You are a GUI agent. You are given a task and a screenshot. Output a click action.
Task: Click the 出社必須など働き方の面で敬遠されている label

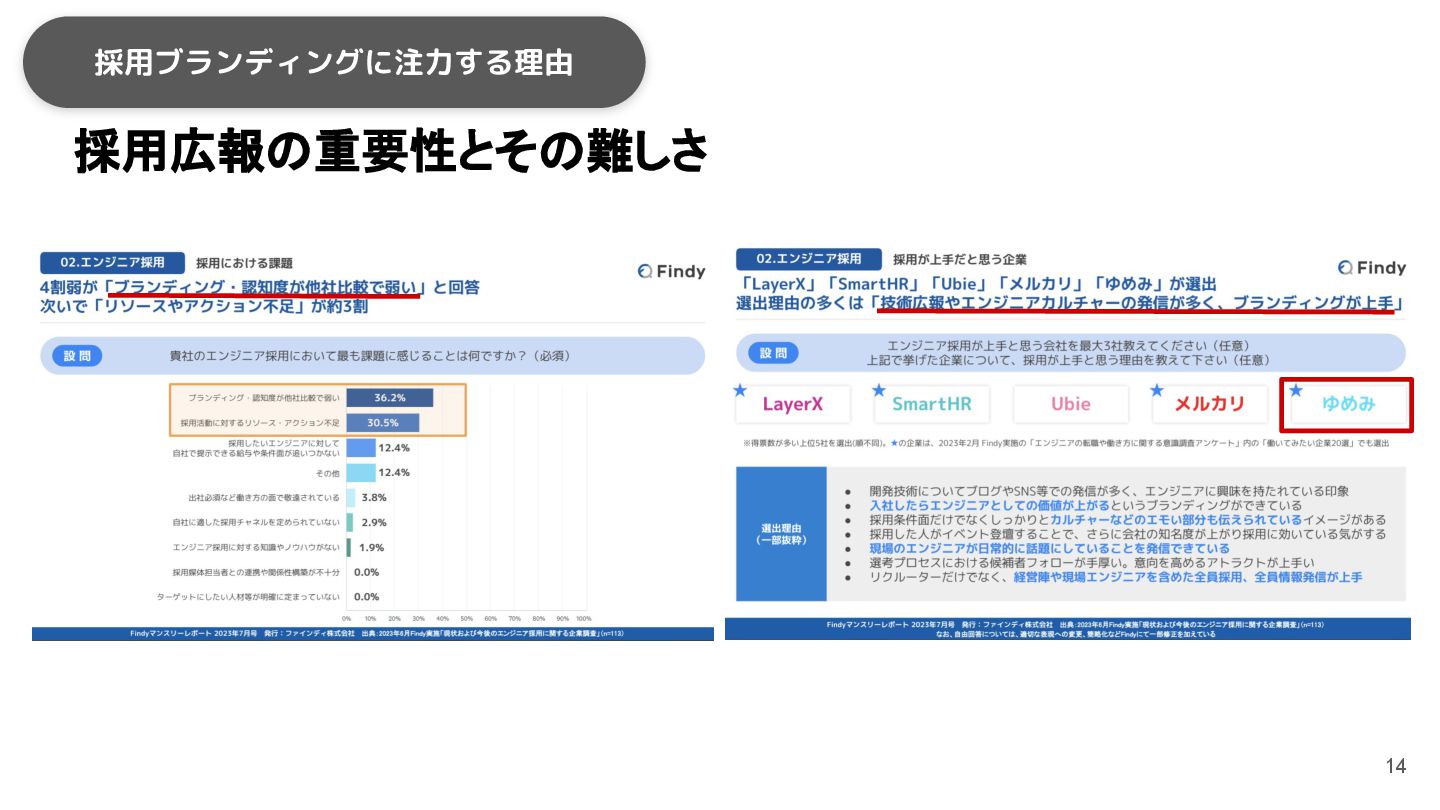[264, 497]
